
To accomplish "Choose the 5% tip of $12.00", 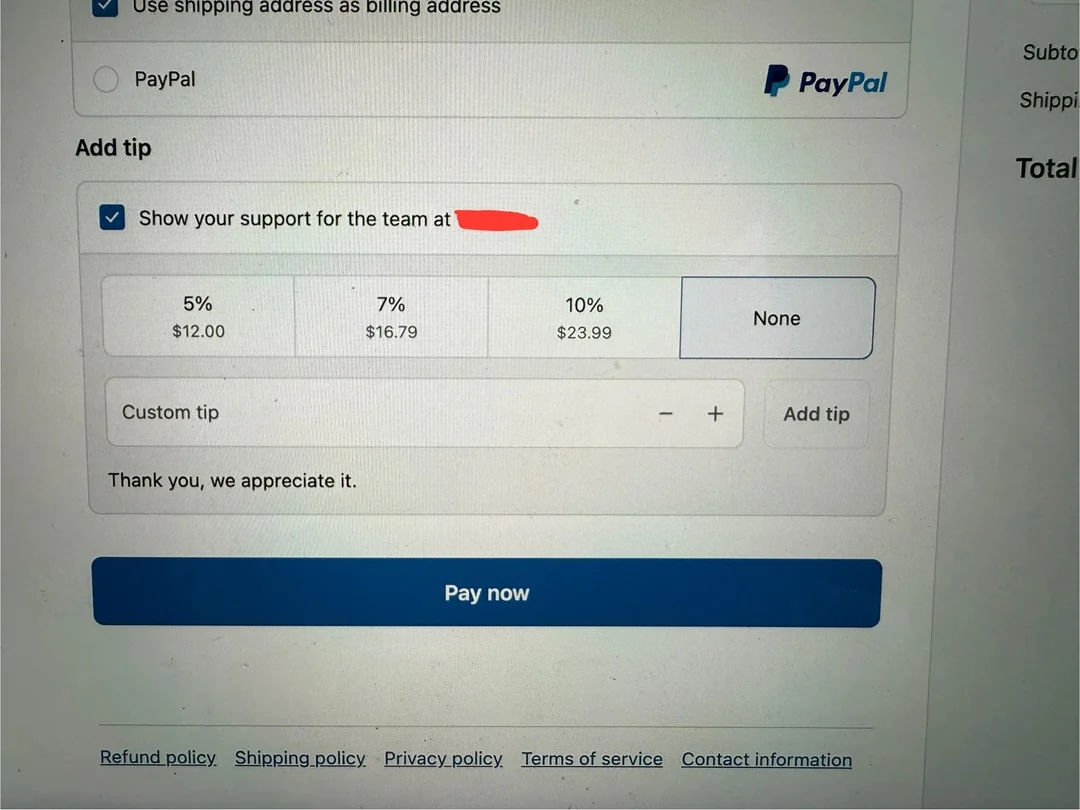I will [x=198, y=316].
